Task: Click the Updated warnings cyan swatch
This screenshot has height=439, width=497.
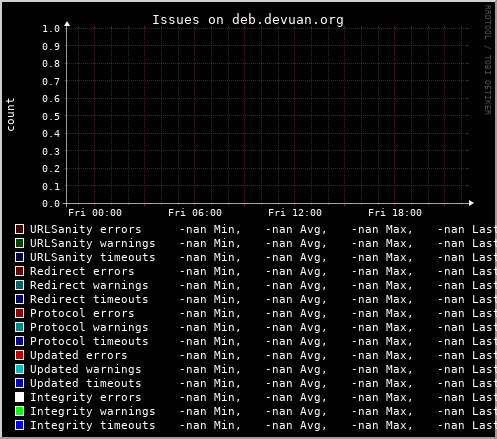Action: tap(19, 369)
